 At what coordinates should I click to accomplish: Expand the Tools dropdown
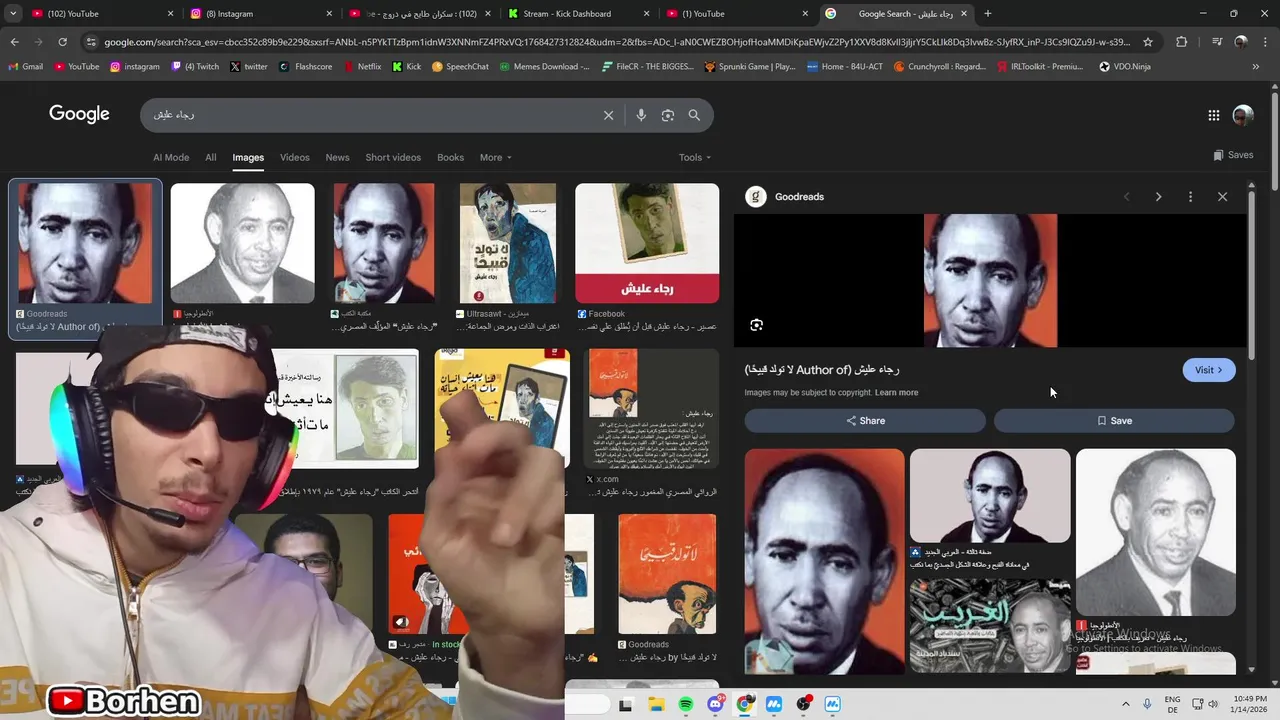point(695,157)
